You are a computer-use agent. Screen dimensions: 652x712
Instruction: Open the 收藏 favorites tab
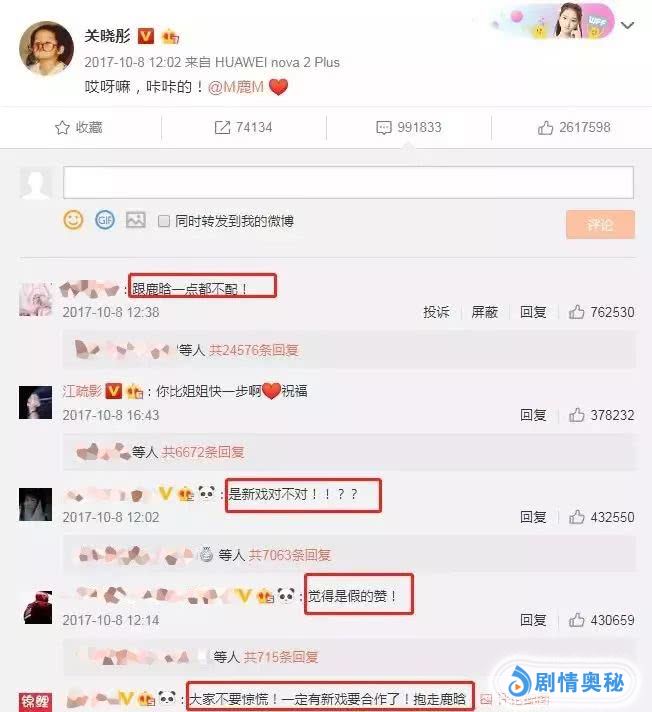(79, 128)
